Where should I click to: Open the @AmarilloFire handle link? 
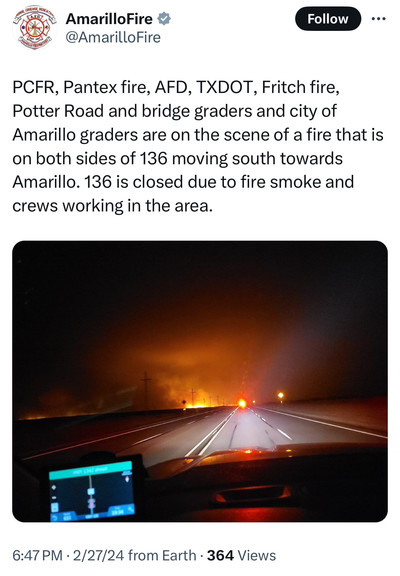click(113, 37)
